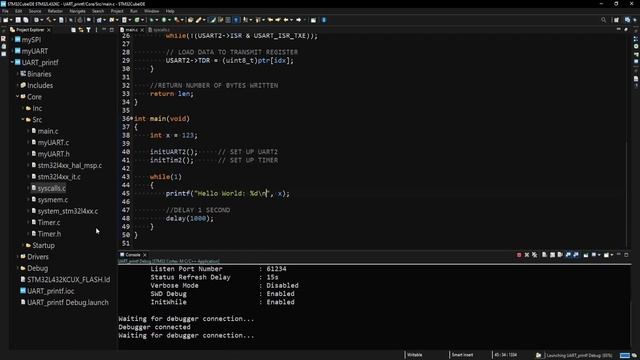Click the pencil toggle mark occurrences icon
The width and height of the screenshot is (640, 360).
click(x=212, y=20)
